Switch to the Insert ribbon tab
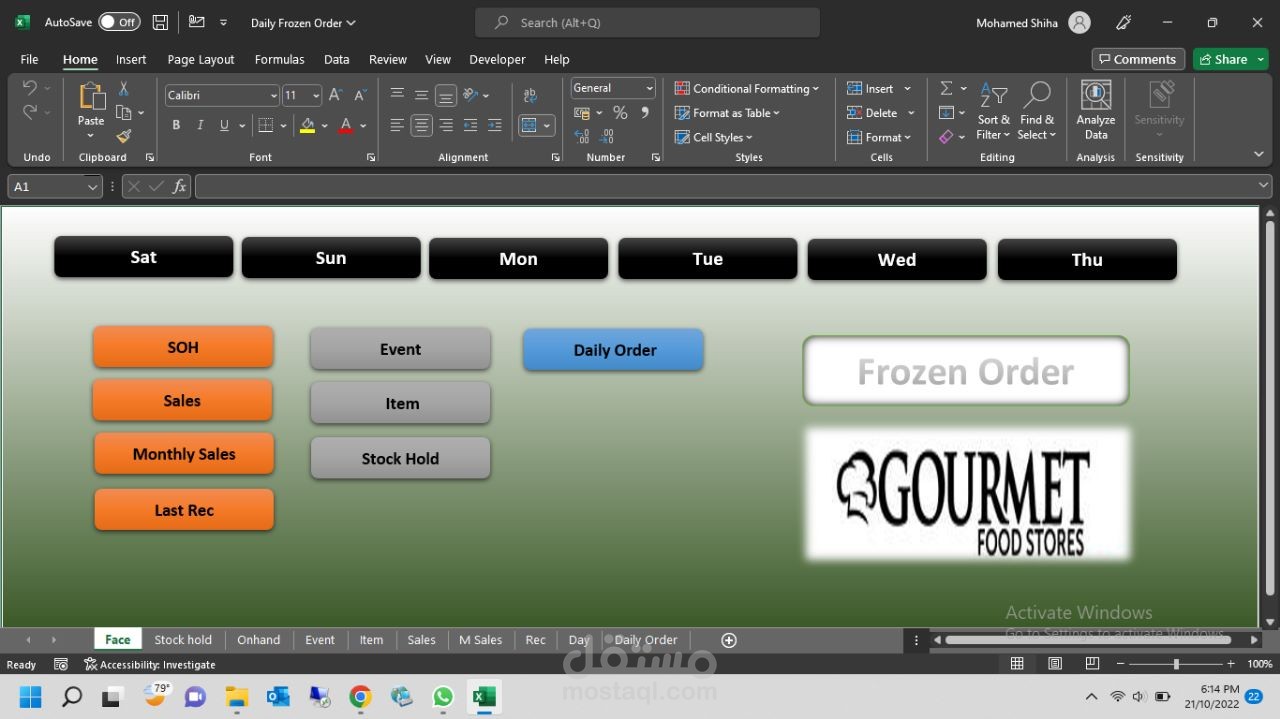This screenshot has height=719, width=1280. point(131,59)
